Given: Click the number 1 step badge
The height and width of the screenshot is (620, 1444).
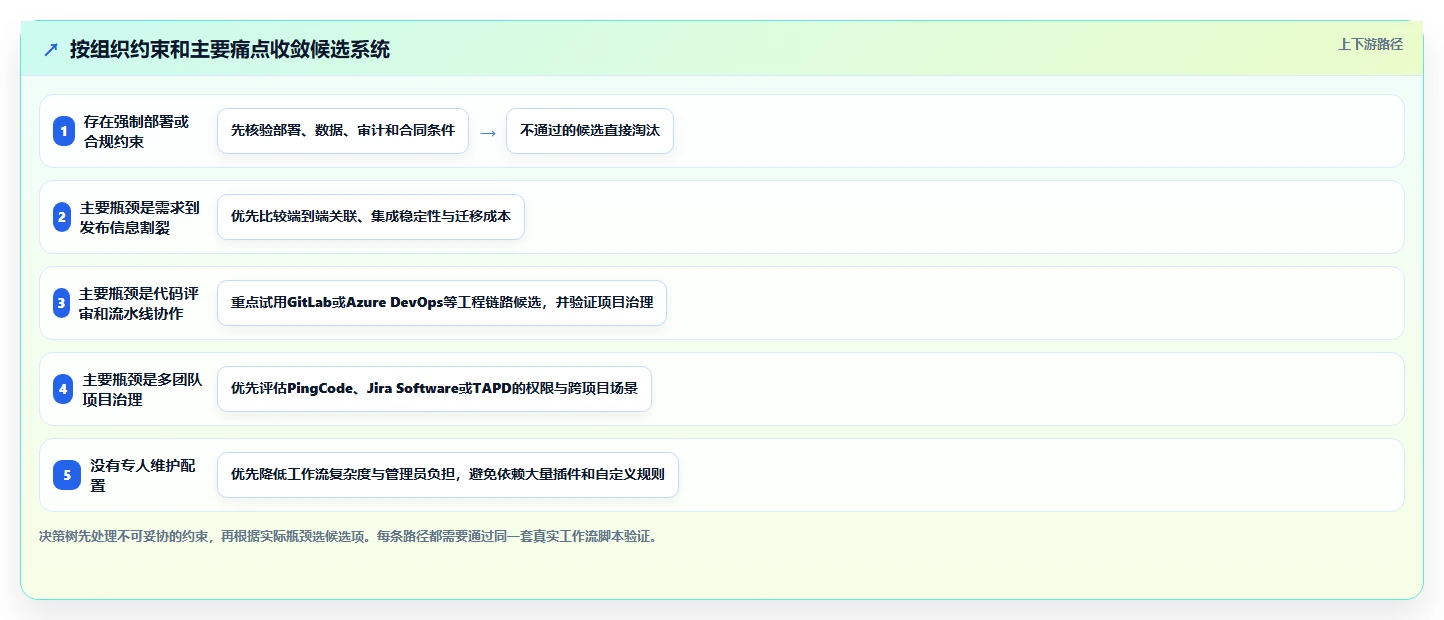Looking at the screenshot, I should coord(64,131).
